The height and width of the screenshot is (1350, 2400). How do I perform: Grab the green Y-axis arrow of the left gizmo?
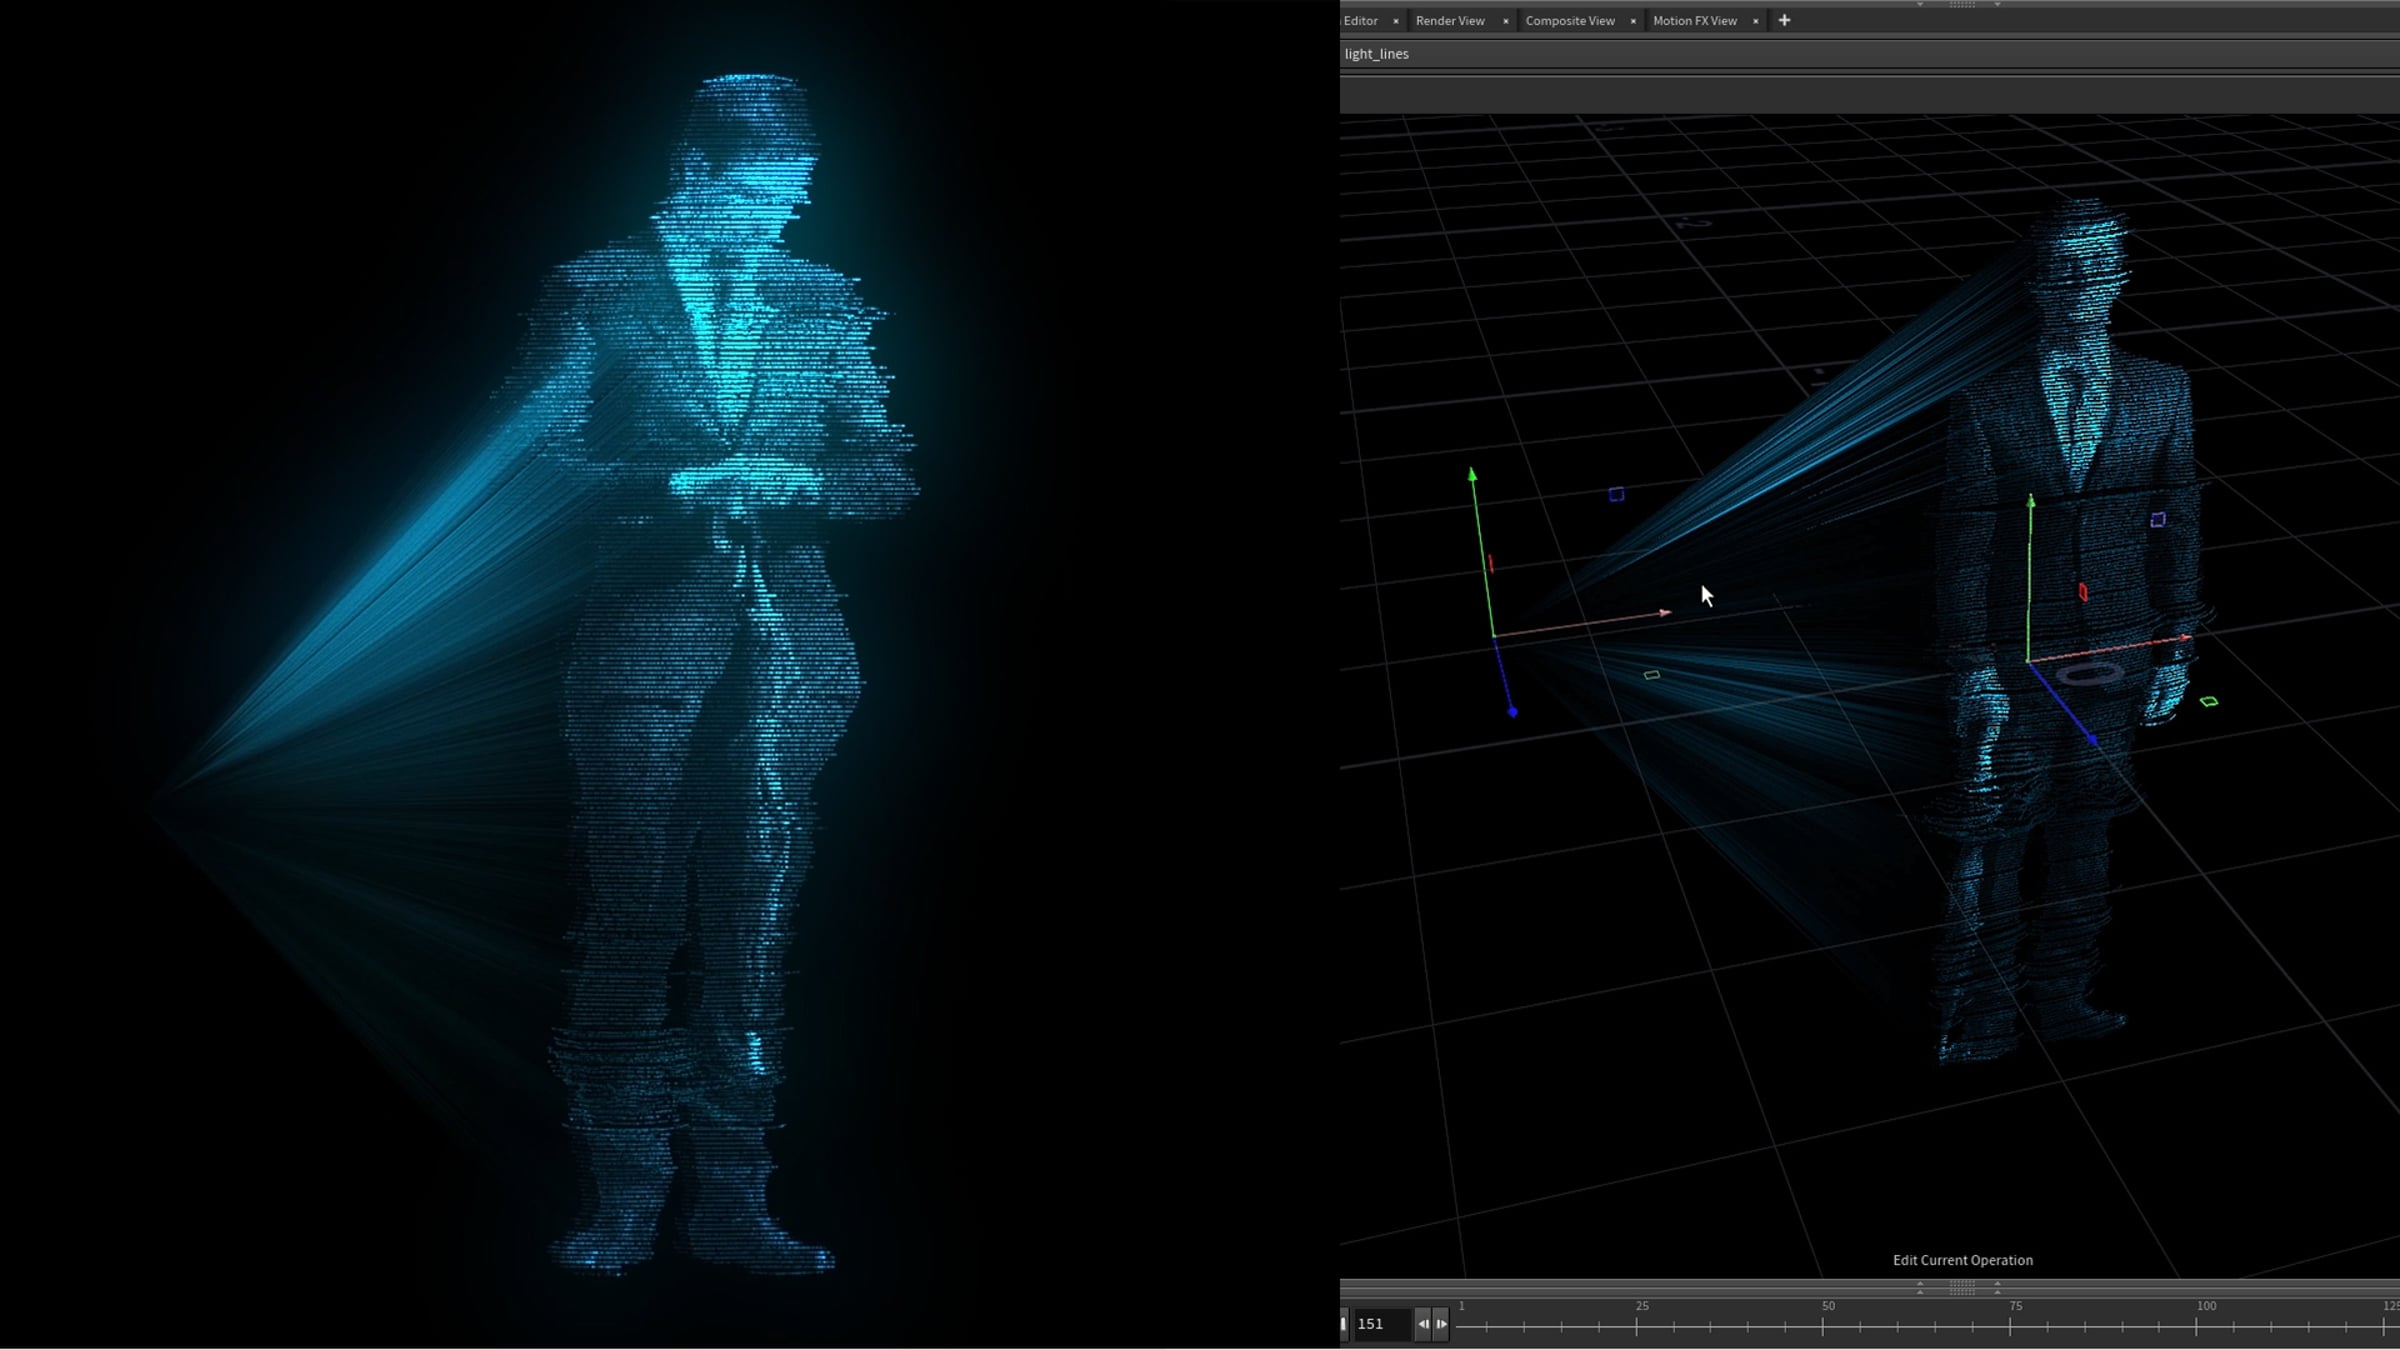point(1473,475)
